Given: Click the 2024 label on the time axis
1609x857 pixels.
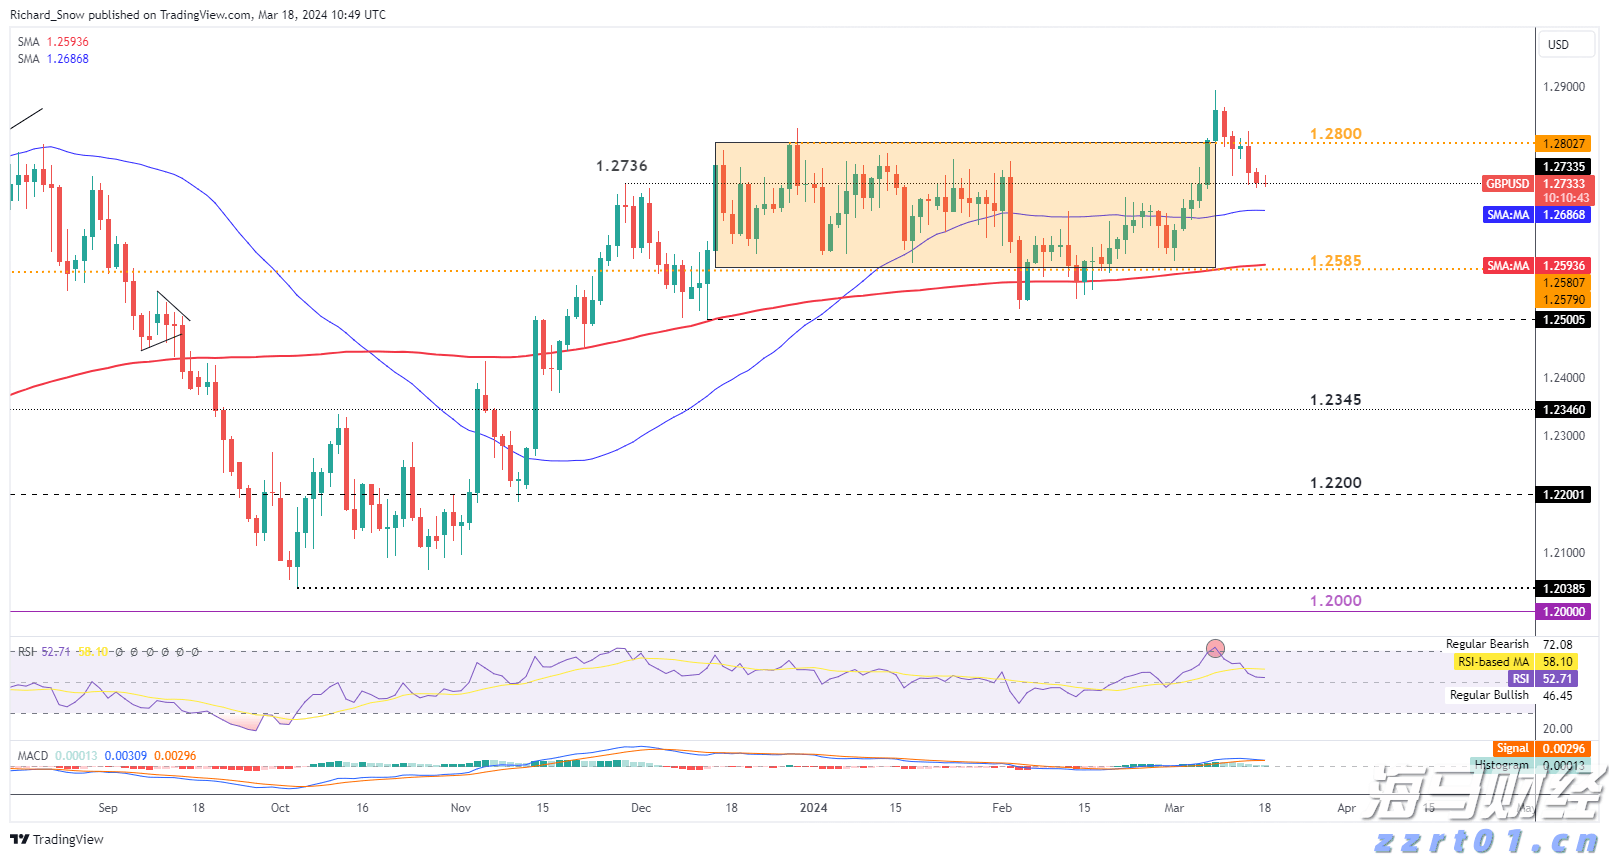Looking at the screenshot, I should (x=813, y=808).
